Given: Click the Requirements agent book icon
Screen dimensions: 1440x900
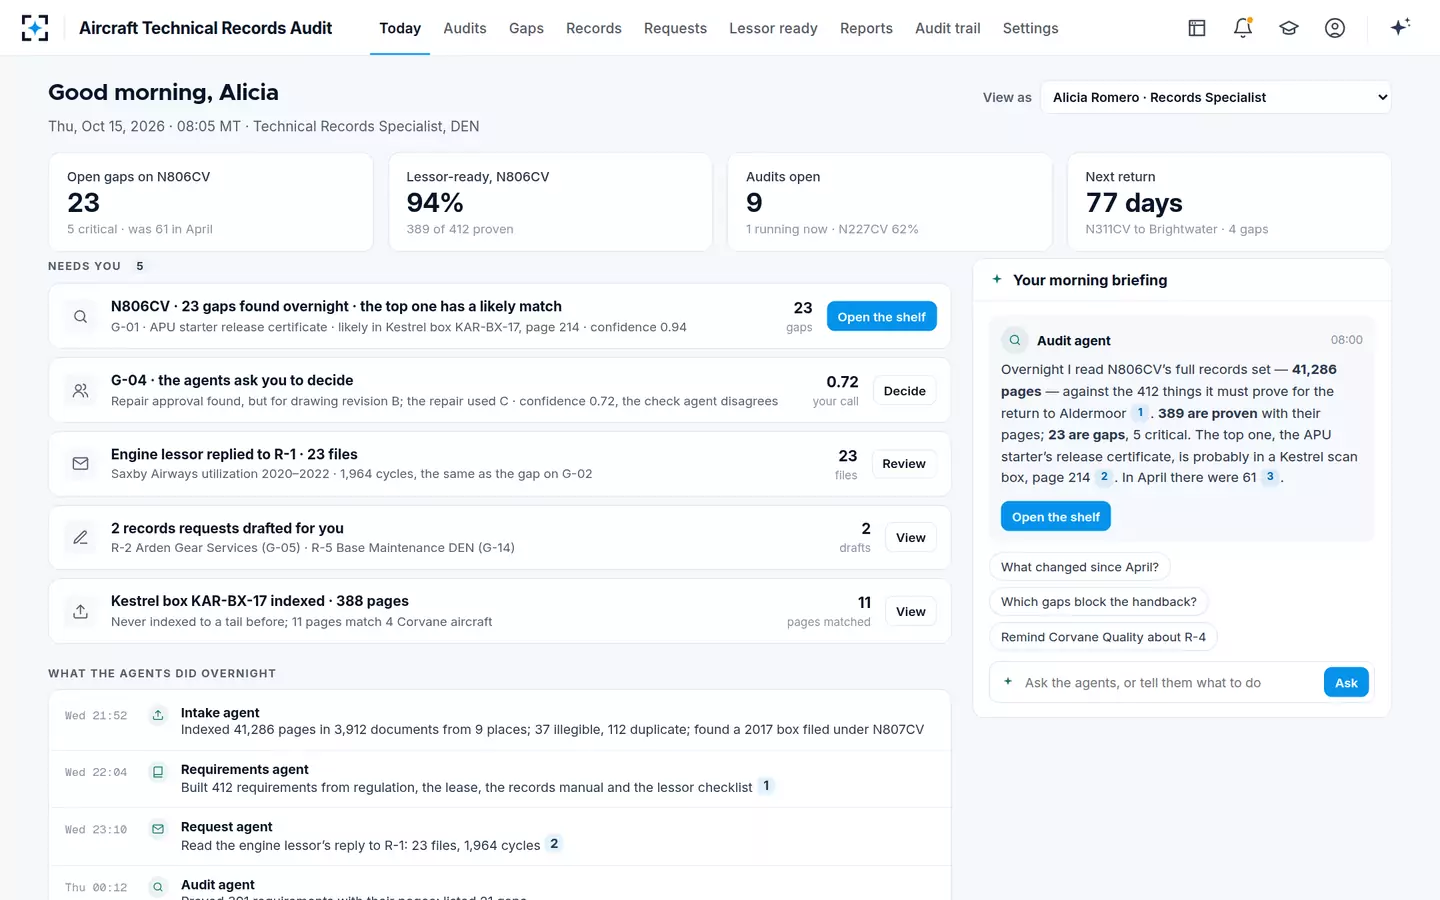Looking at the screenshot, I should pyautogui.click(x=157, y=772).
